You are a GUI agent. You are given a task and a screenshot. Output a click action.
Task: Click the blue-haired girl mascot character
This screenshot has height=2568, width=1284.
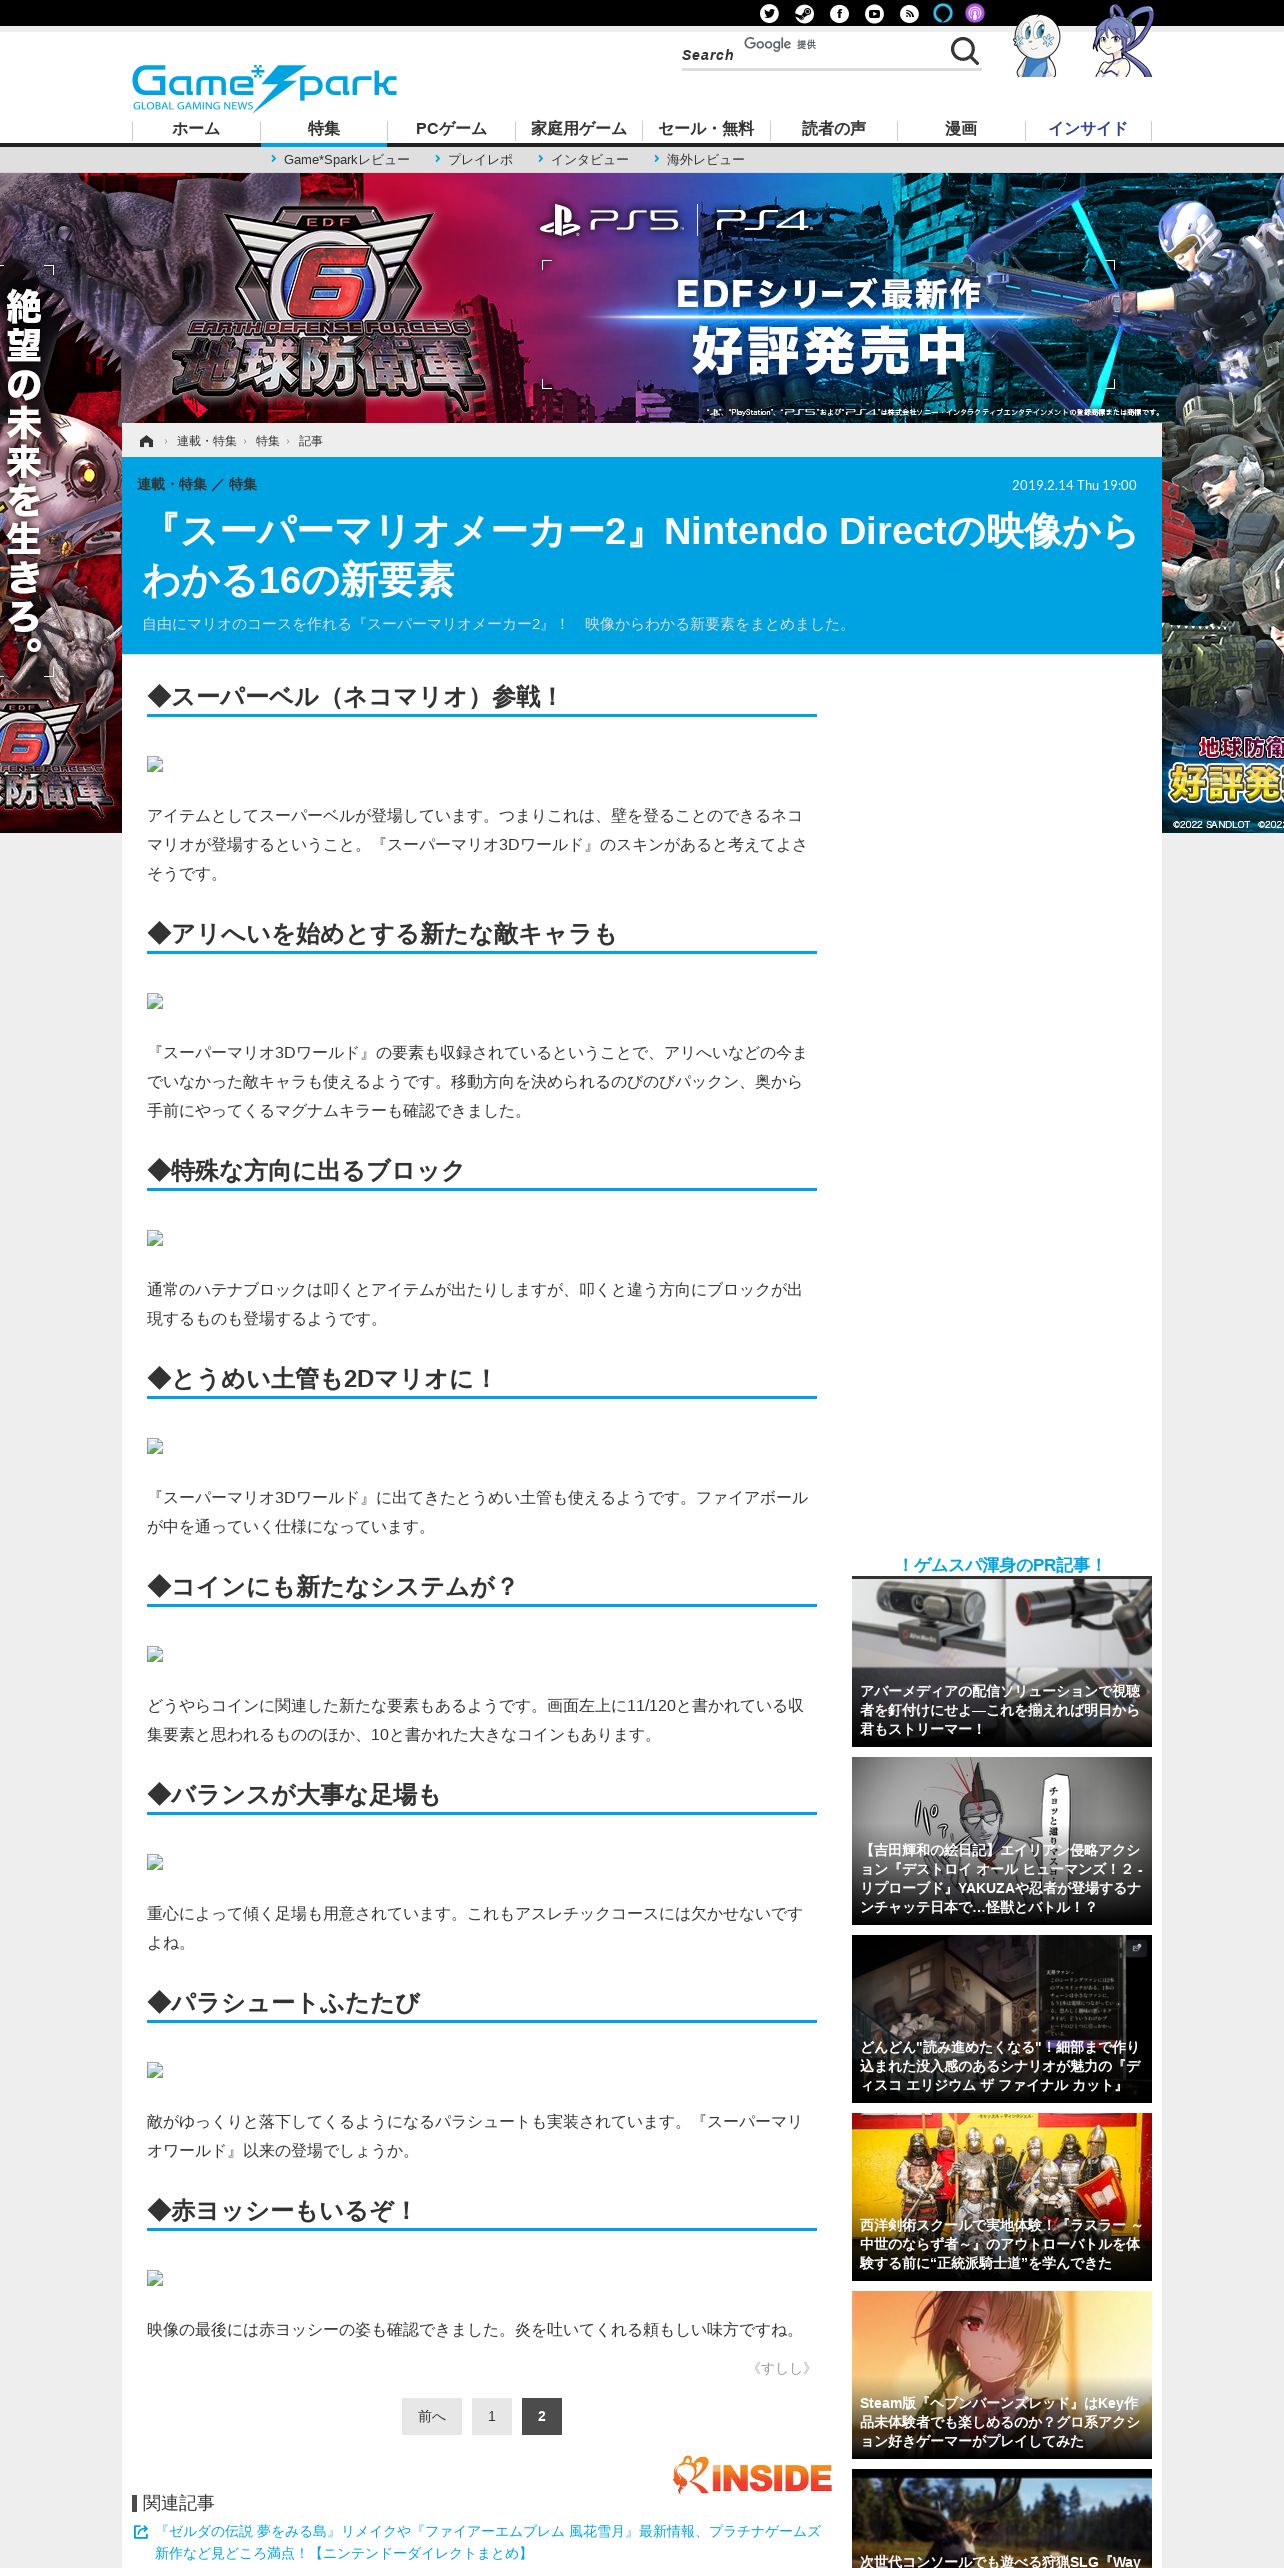point(1122,42)
